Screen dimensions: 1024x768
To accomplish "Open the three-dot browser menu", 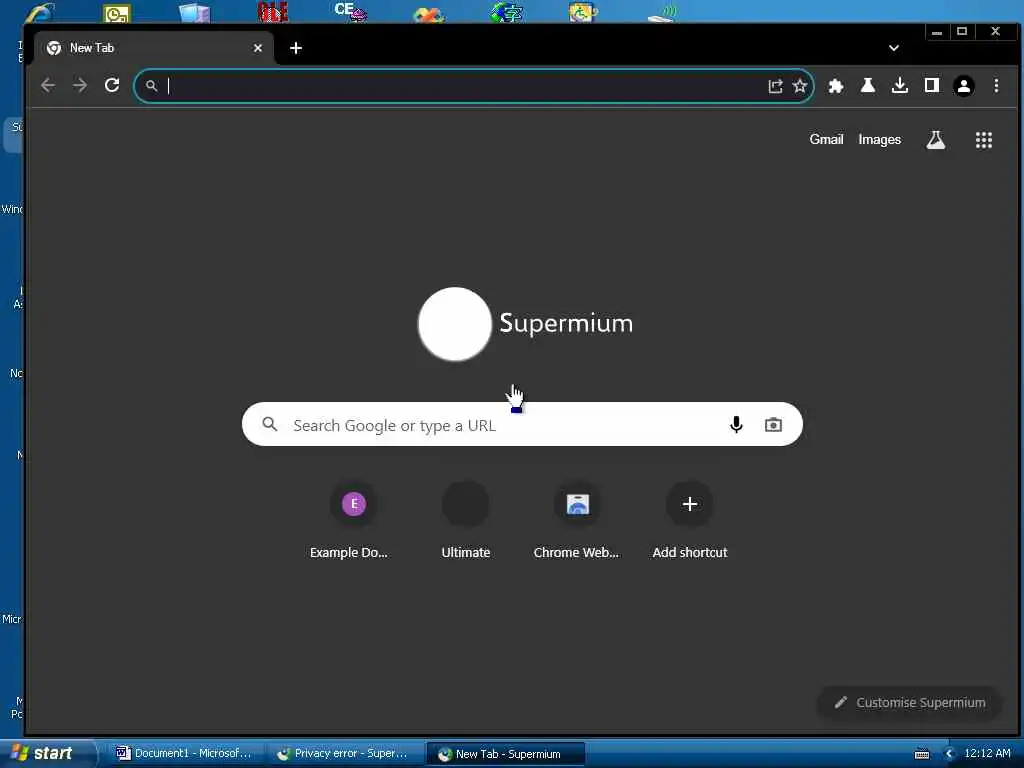I will 997,86.
